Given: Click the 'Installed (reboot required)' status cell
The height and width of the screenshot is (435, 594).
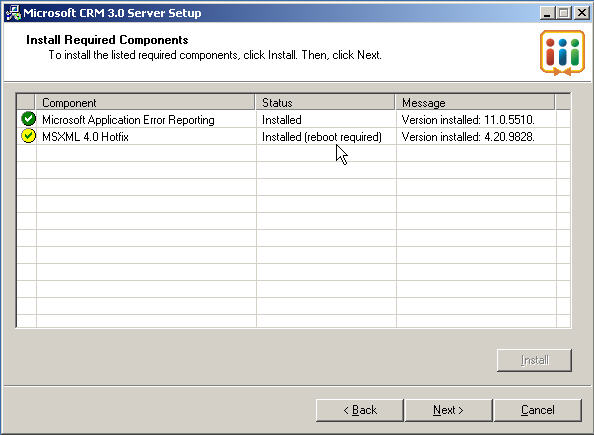Looking at the screenshot, I should [x=322, y=137].
